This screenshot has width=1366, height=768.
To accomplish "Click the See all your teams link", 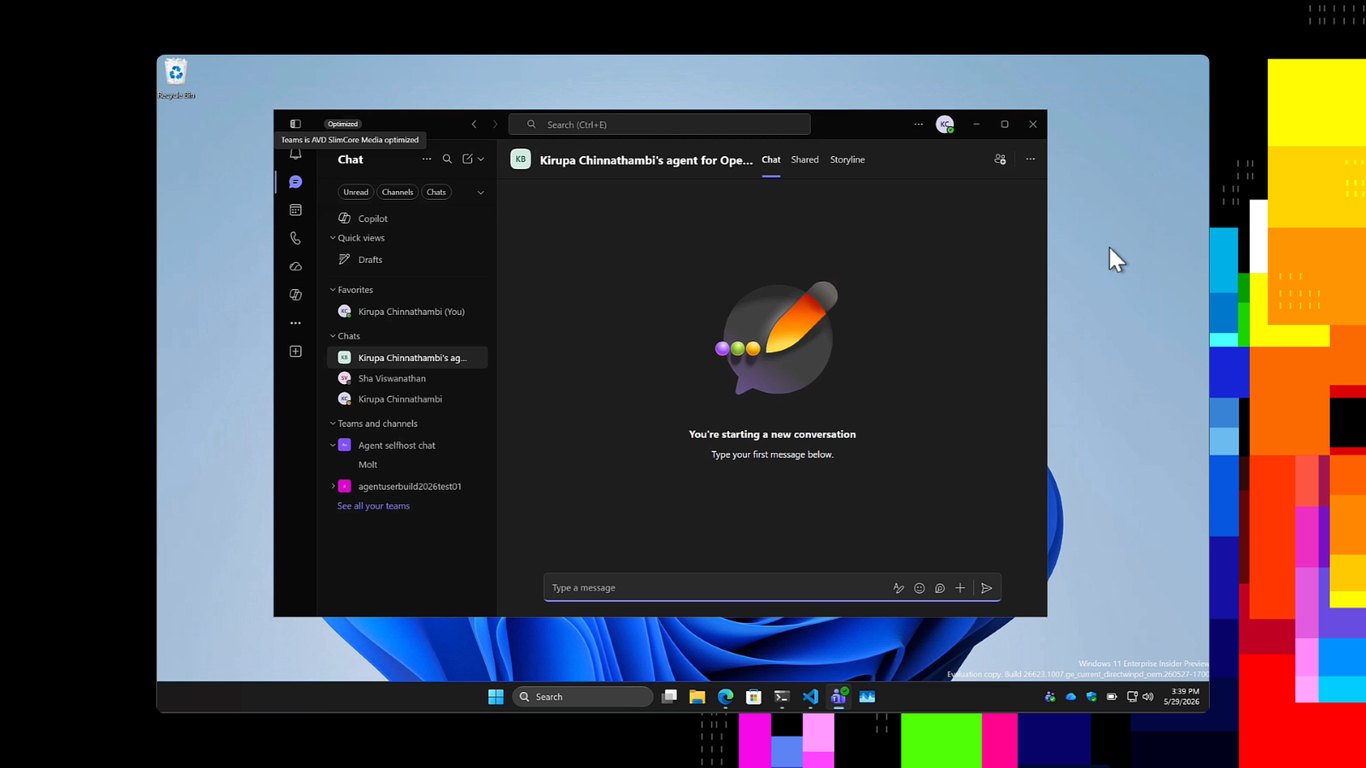I will click(373, 506).
